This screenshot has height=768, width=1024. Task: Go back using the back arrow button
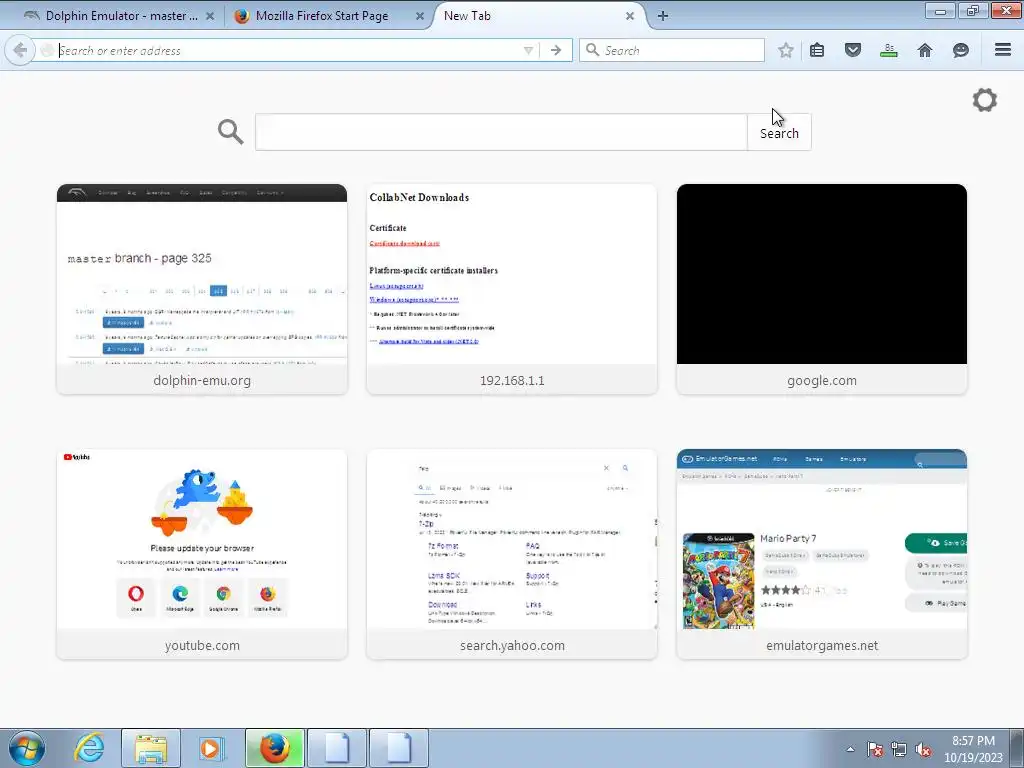[20, 50]
